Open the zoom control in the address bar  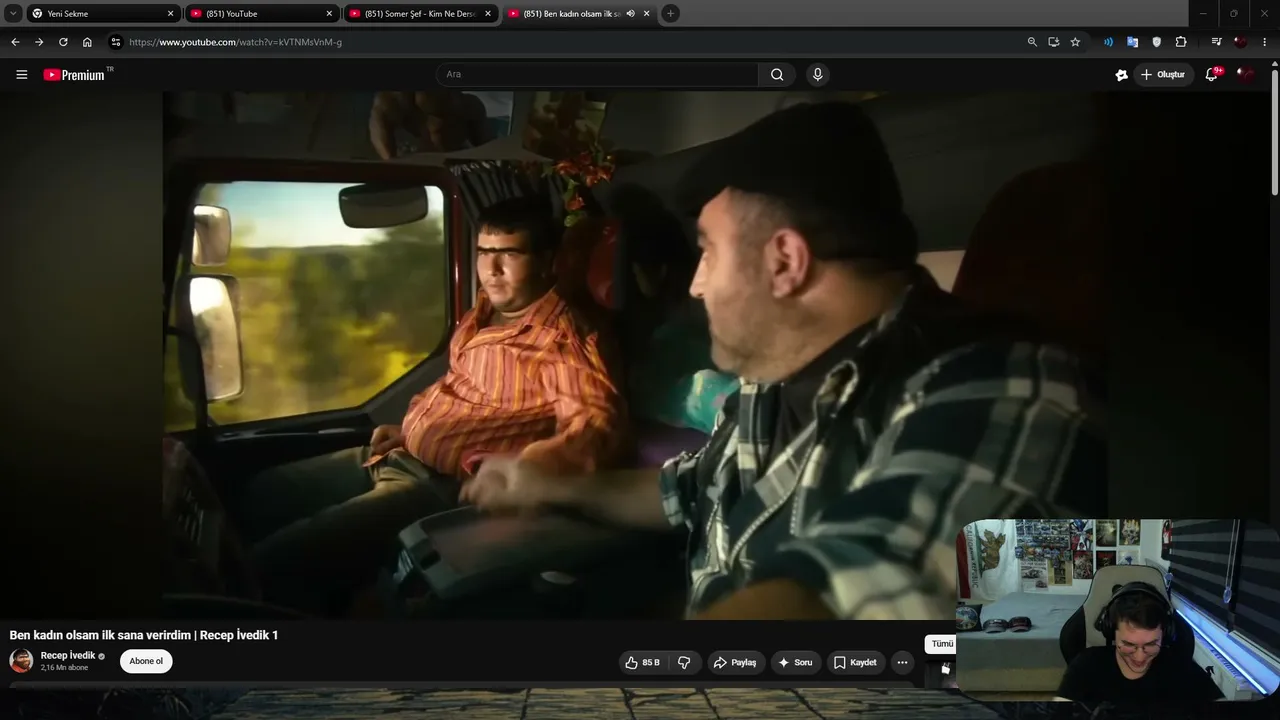[1032, 42]
